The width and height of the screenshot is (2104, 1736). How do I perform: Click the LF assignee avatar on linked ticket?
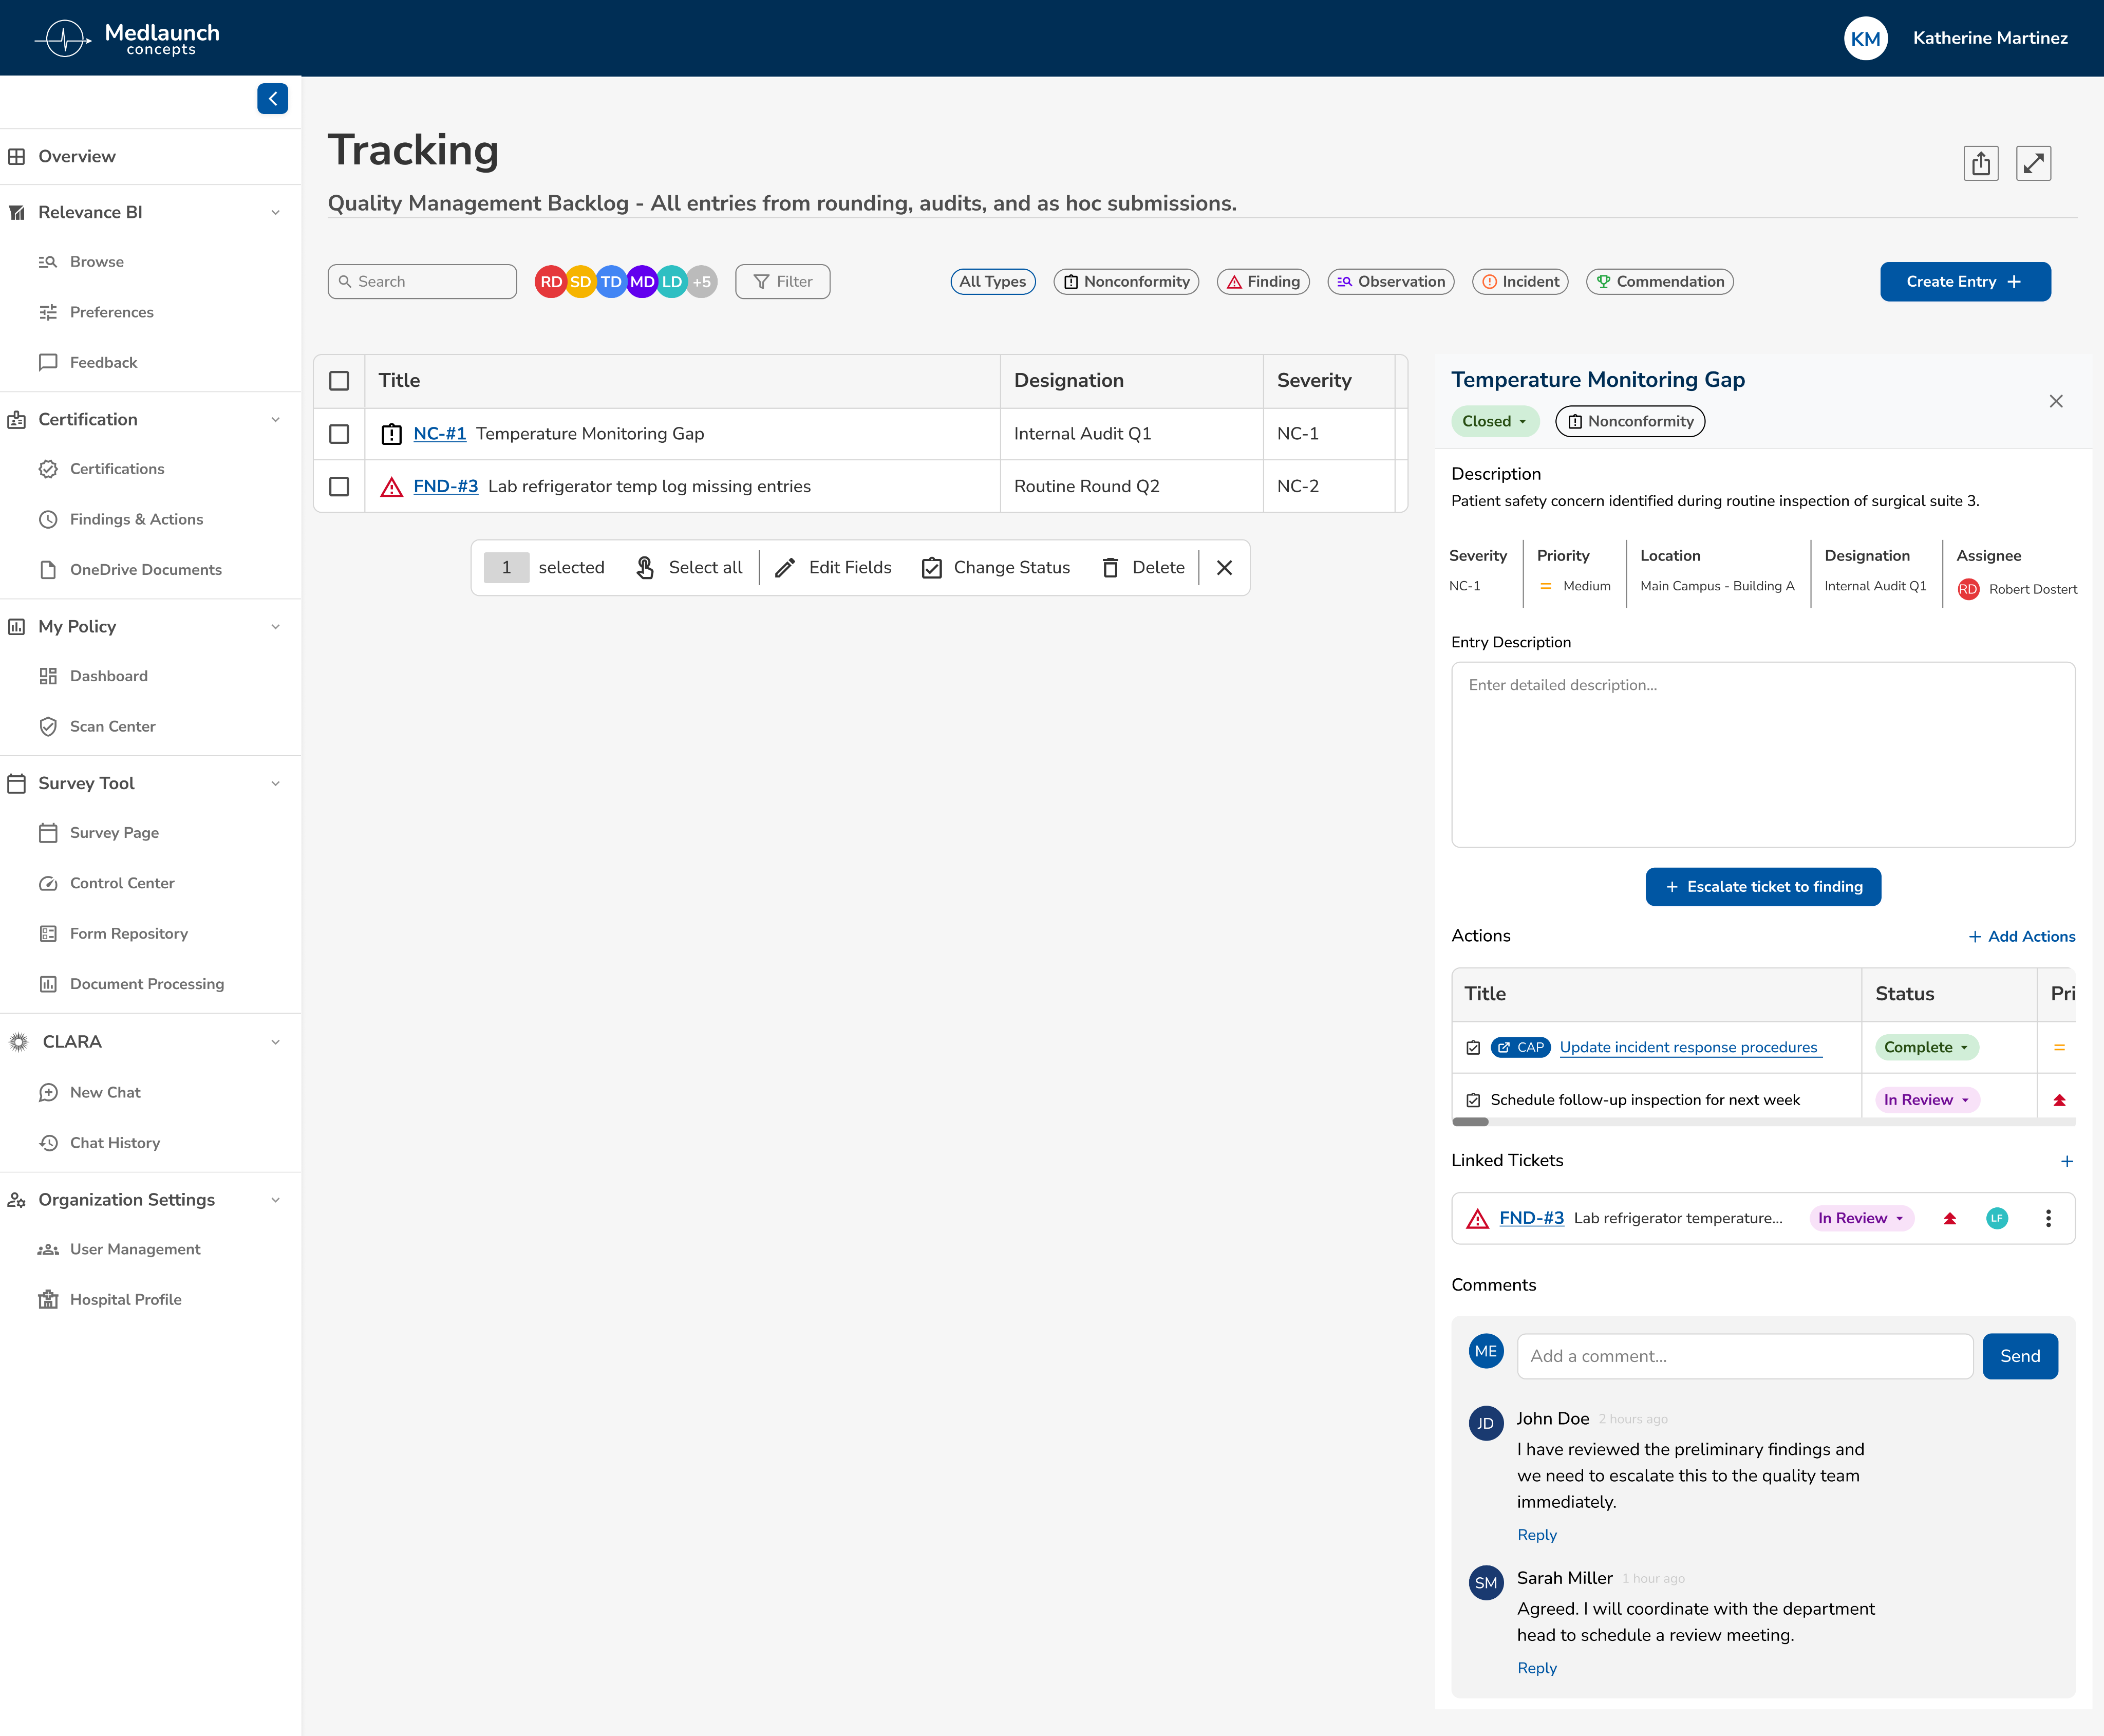tap(1997, 1218)
